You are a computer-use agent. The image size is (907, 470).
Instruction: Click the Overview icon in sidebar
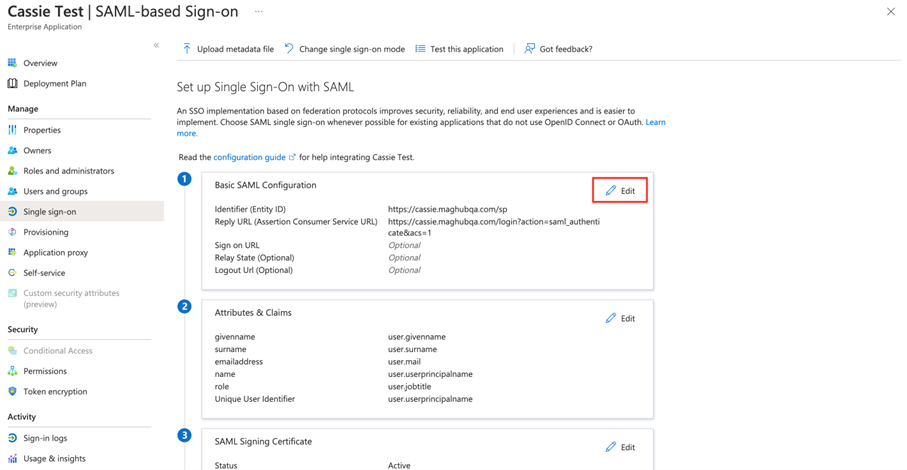click(12, 63)
